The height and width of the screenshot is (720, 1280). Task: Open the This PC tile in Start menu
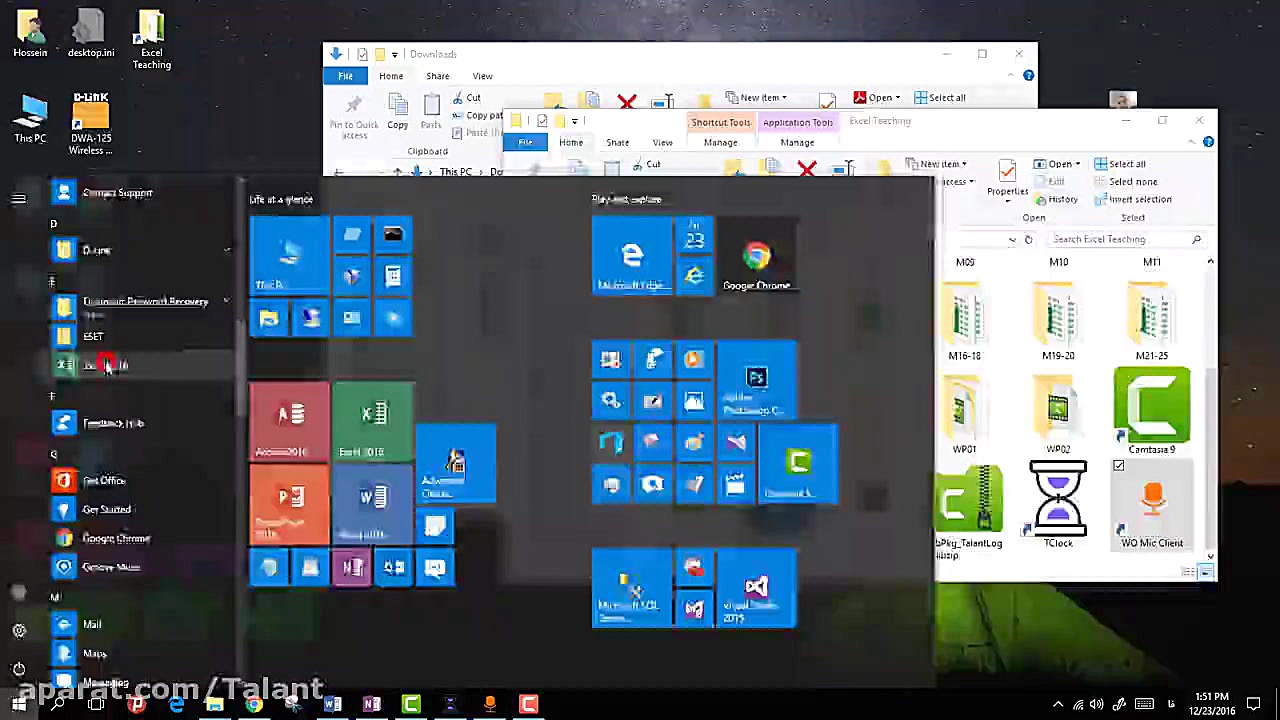click(289, 257)
